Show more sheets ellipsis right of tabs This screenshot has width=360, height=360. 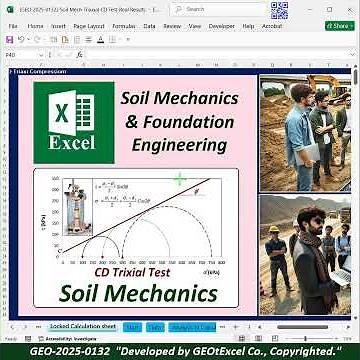(223, 327)
